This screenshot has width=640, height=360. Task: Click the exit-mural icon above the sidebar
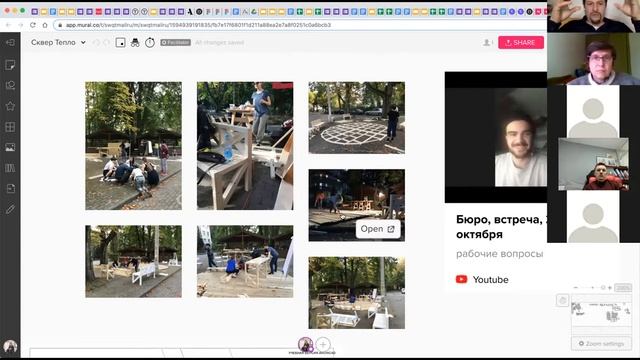coord(10,42)
